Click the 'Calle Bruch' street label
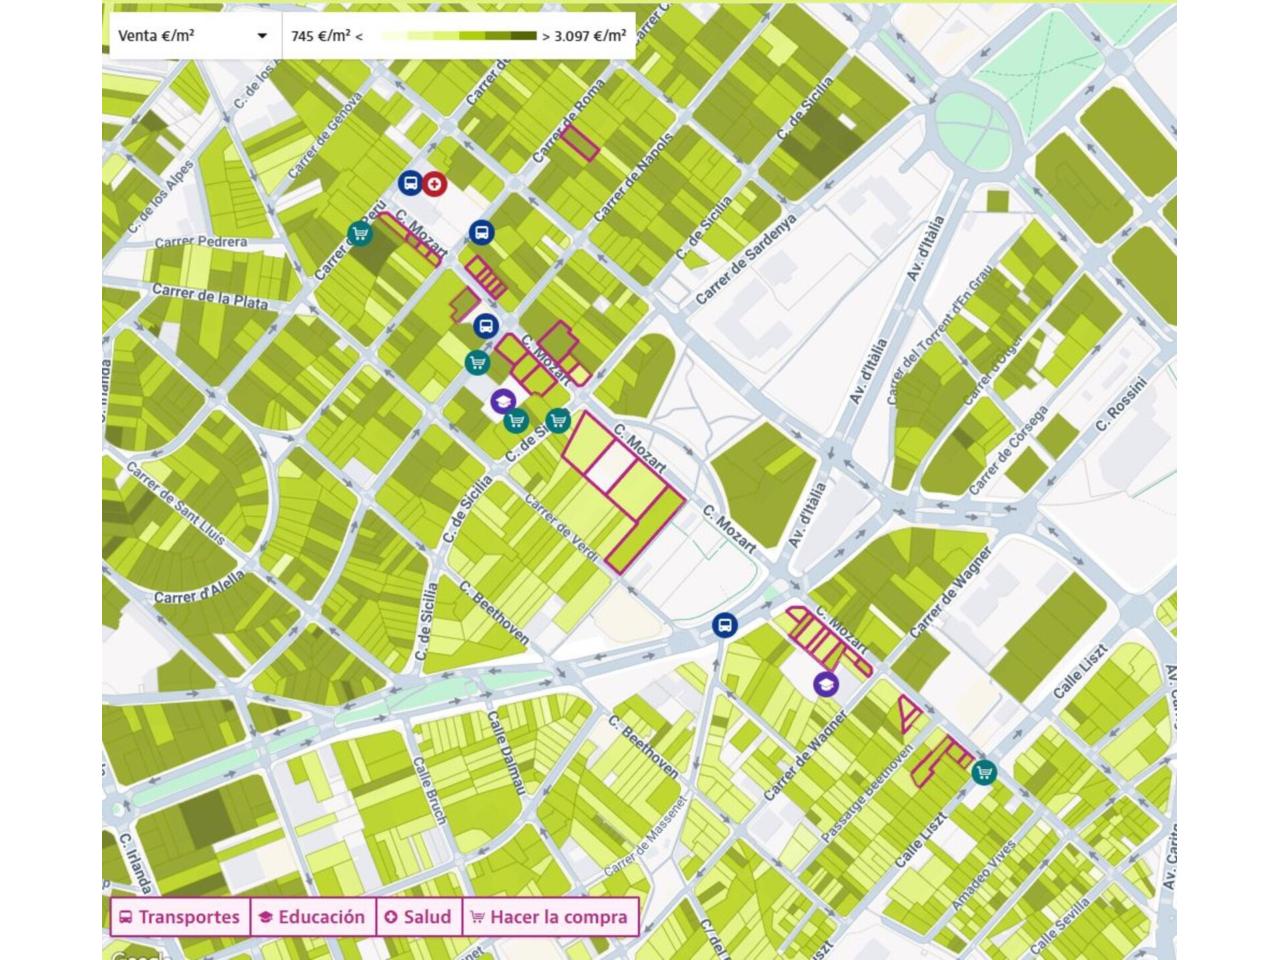This screenshot has height=960, width=1280. 429,789
